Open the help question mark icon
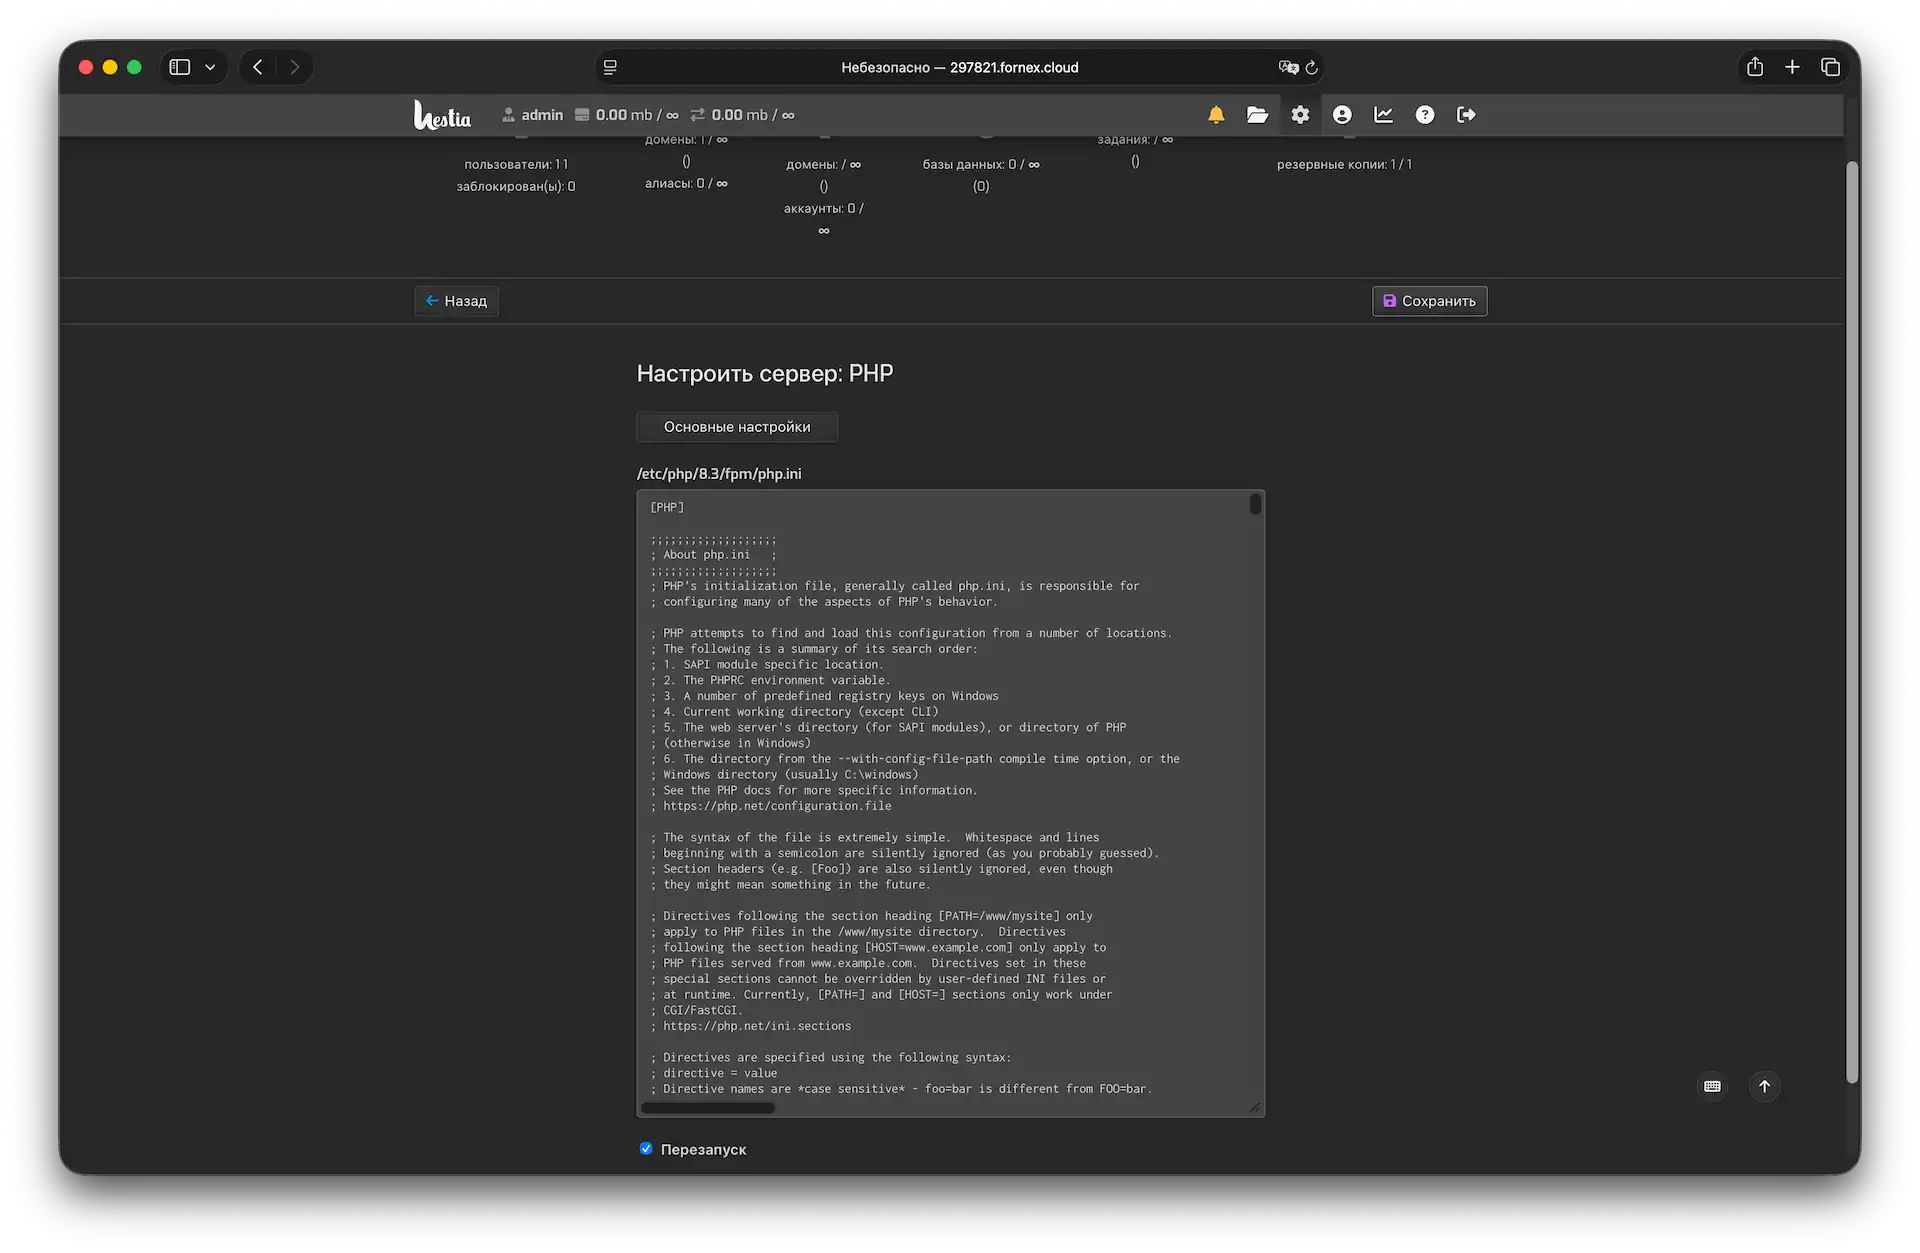Image resolution: width=1920 pixels, height=1253 pixels. tap(1425, 115)
